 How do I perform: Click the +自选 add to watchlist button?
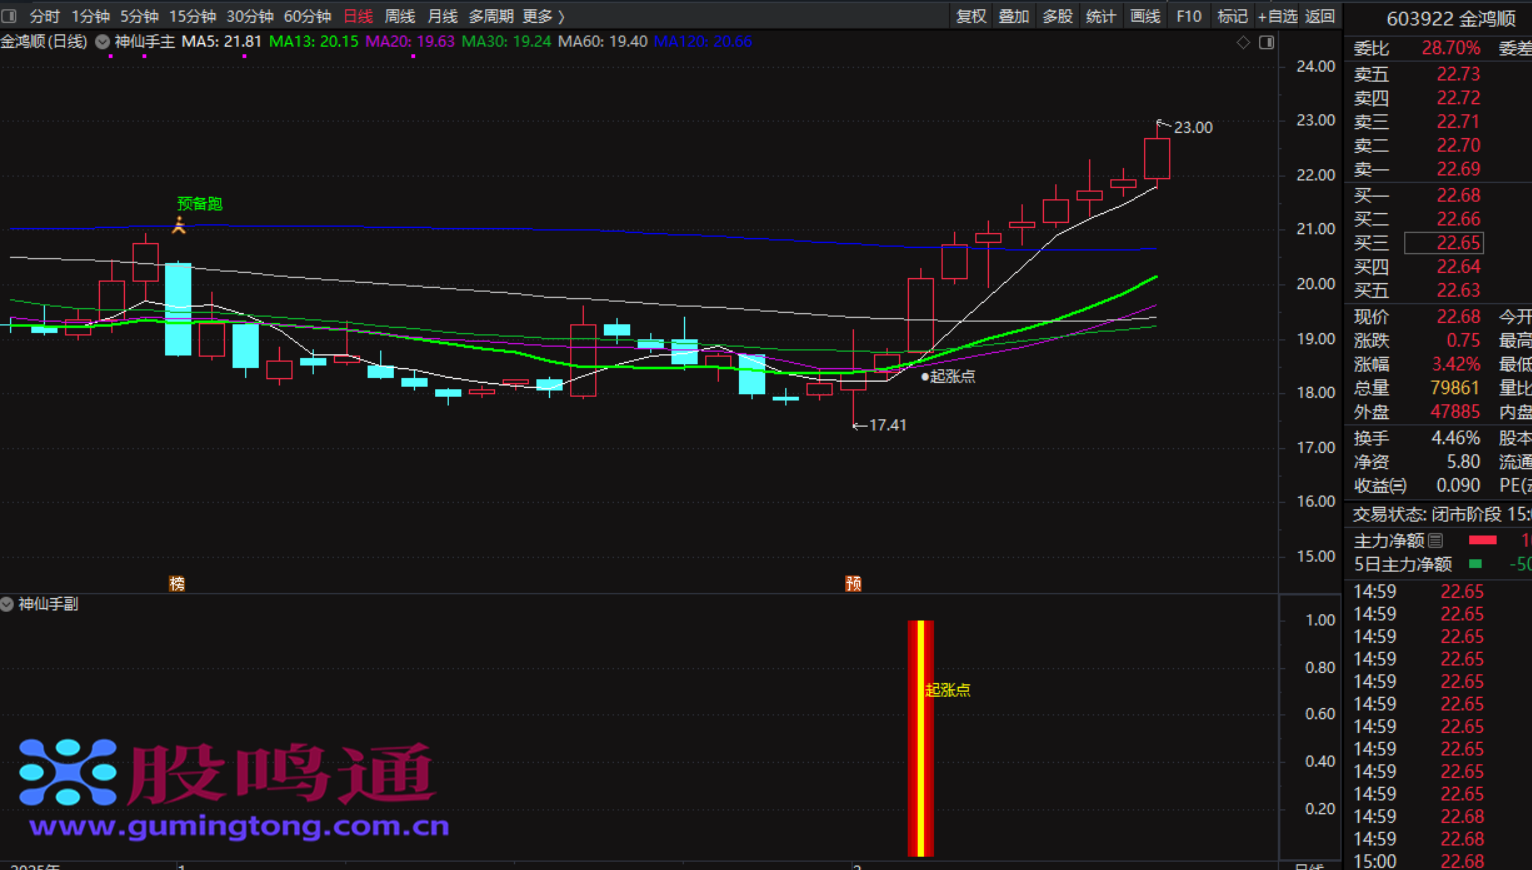pyautogui.click(x=1277, y=16)
